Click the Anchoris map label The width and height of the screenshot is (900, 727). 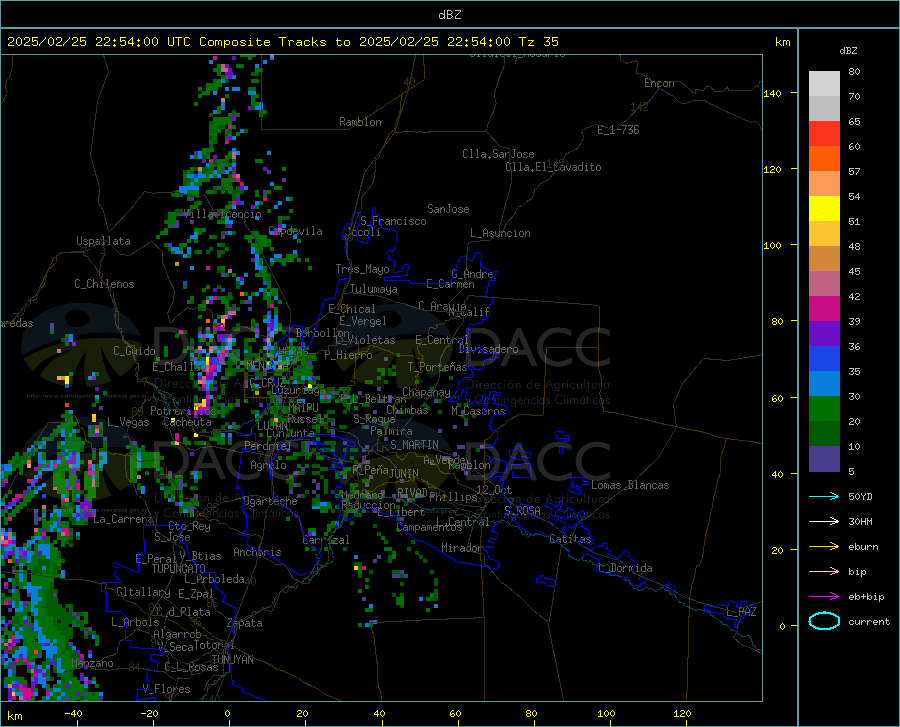pos(257,553)
